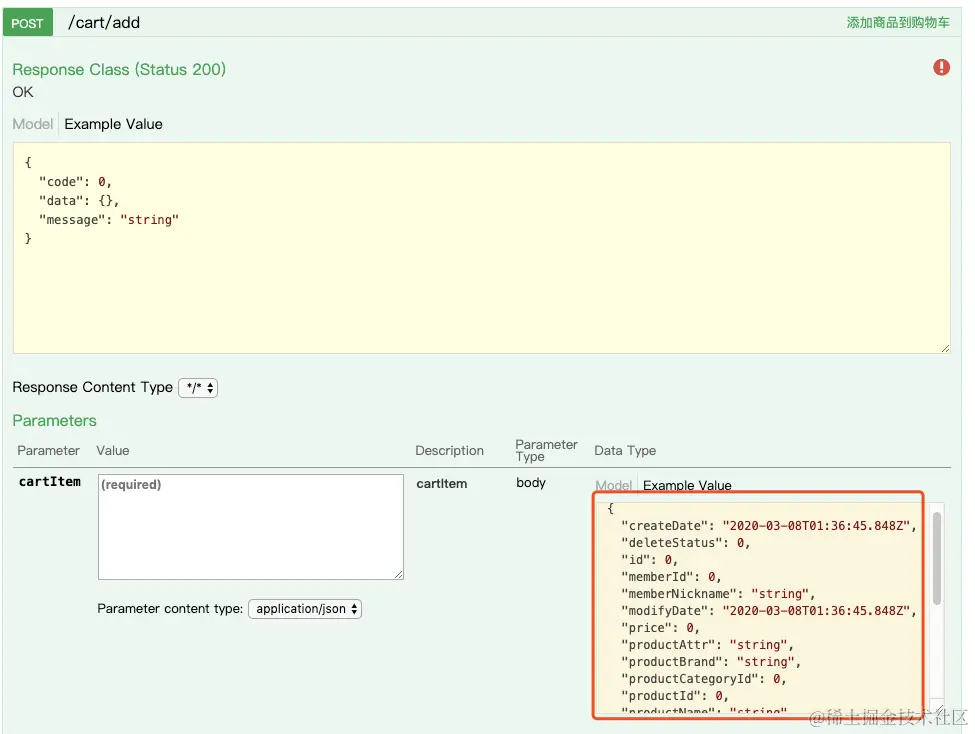This screenshot has width=975, height=734.
Task: Click the "memberNickname" line in example
Action: pyautogui.click(x=718, y=594)
